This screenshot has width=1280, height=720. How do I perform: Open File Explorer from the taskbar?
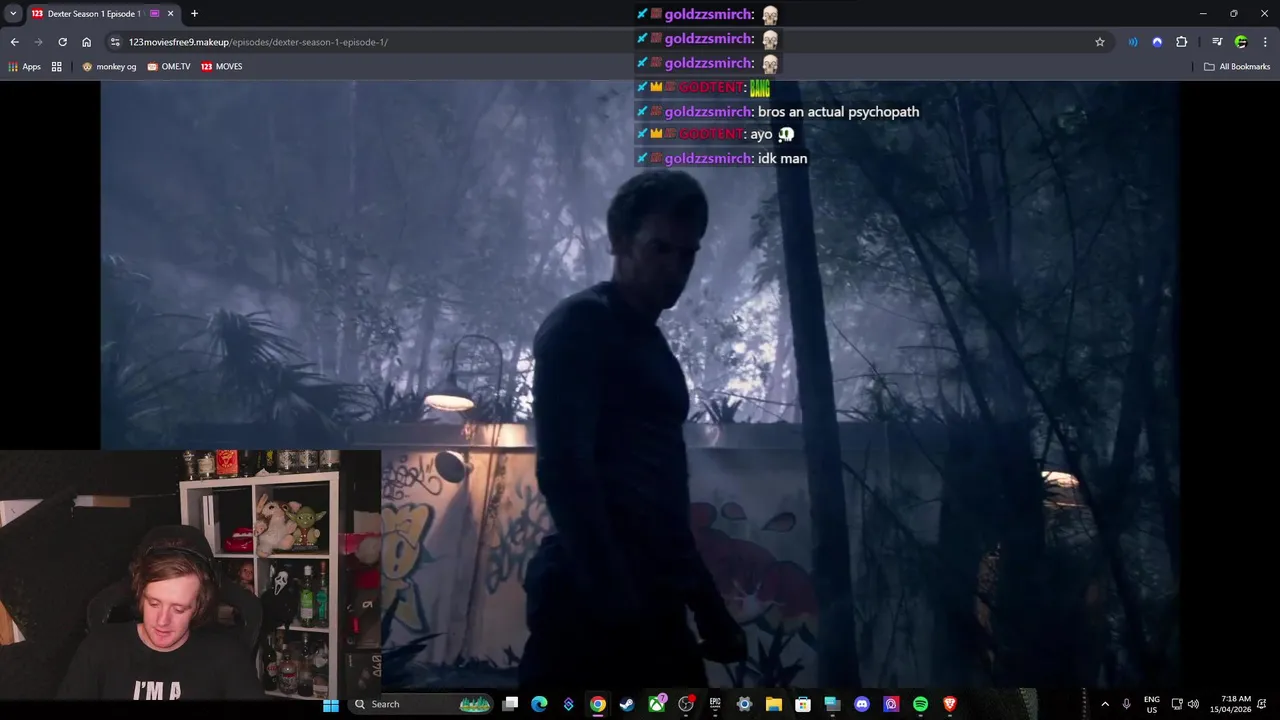point(773,704)
